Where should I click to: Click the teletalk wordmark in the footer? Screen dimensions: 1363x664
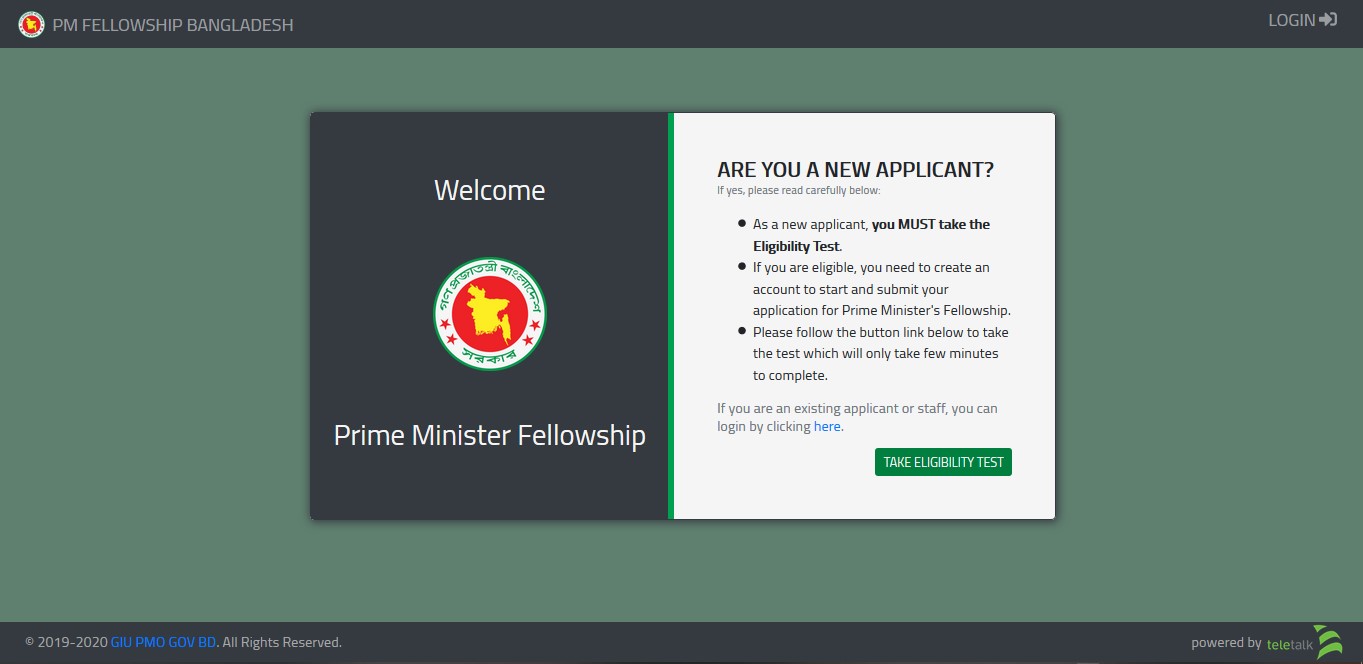pos(1289,644)
